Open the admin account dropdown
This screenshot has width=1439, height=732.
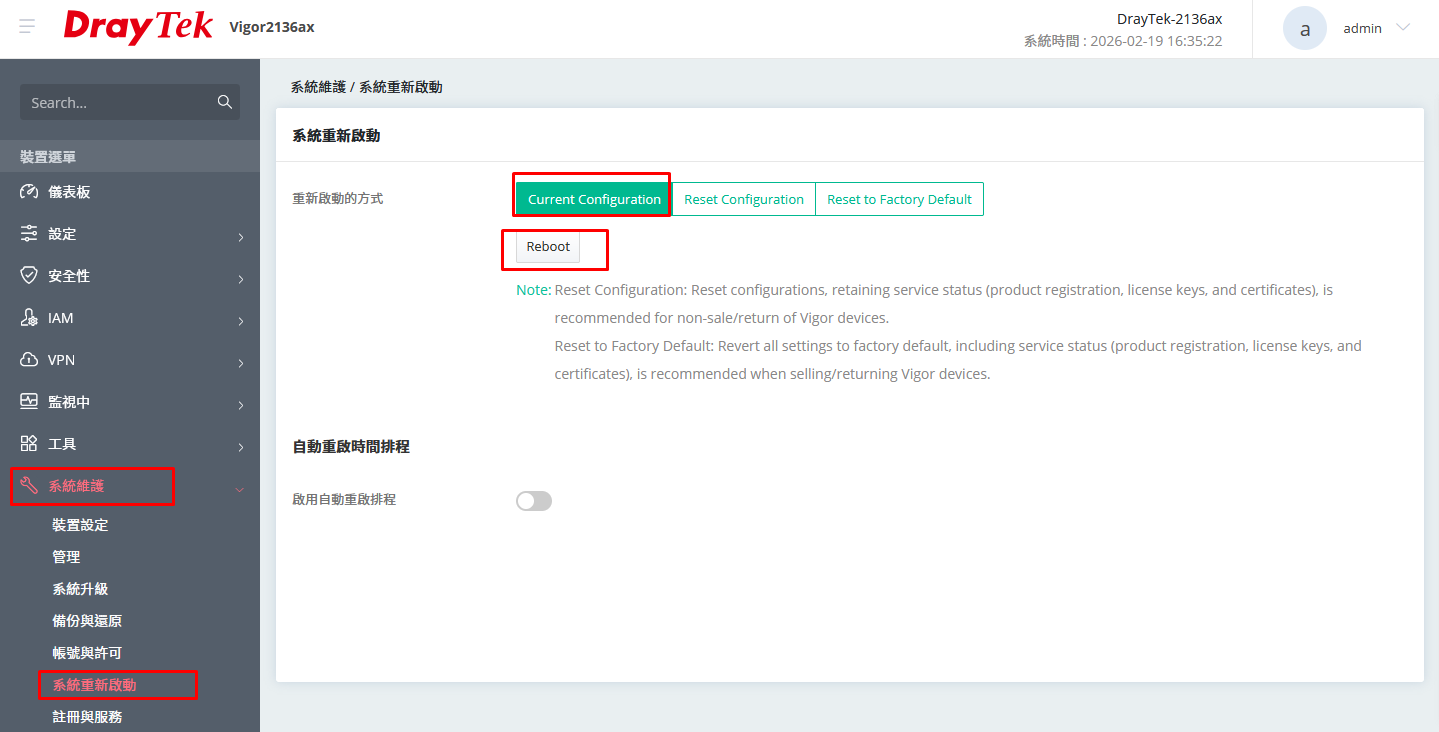click(1402, 28)
